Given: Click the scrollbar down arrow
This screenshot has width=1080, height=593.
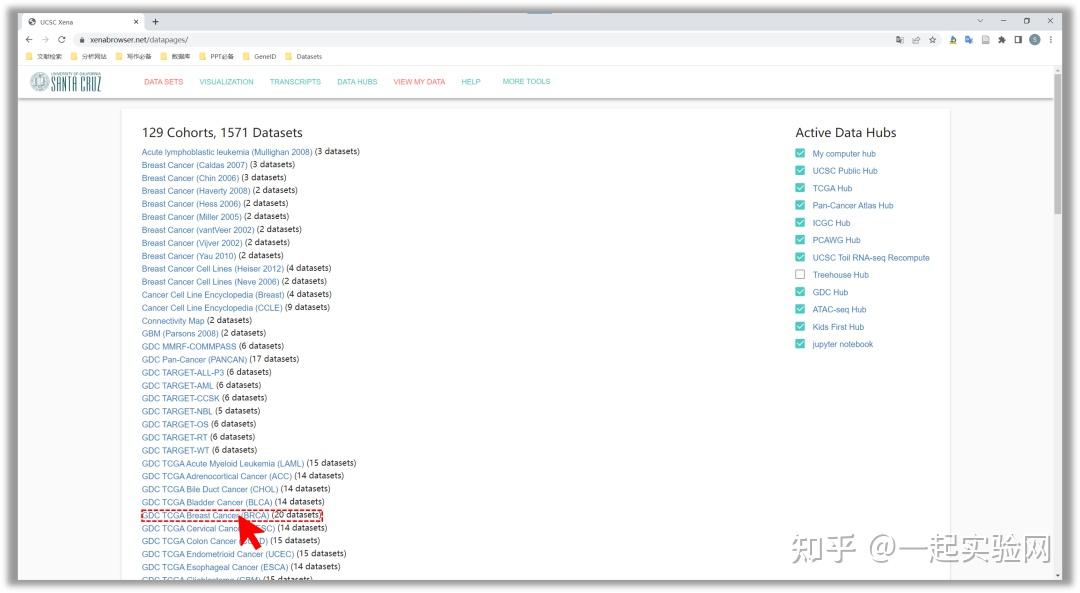Looking at the screenshot, I should pyautogui.click(x=1057, y=576).
